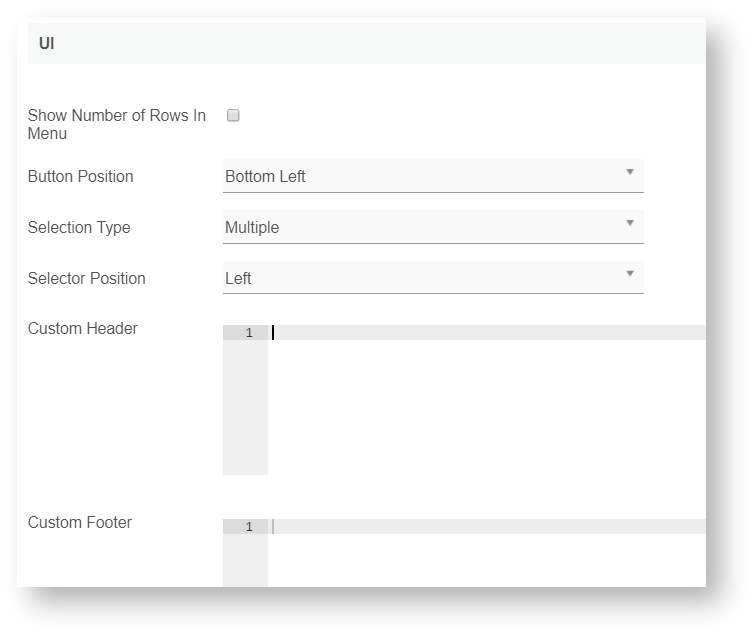Click empty area below line 1 in Custom Header editor

coord(480,410)
